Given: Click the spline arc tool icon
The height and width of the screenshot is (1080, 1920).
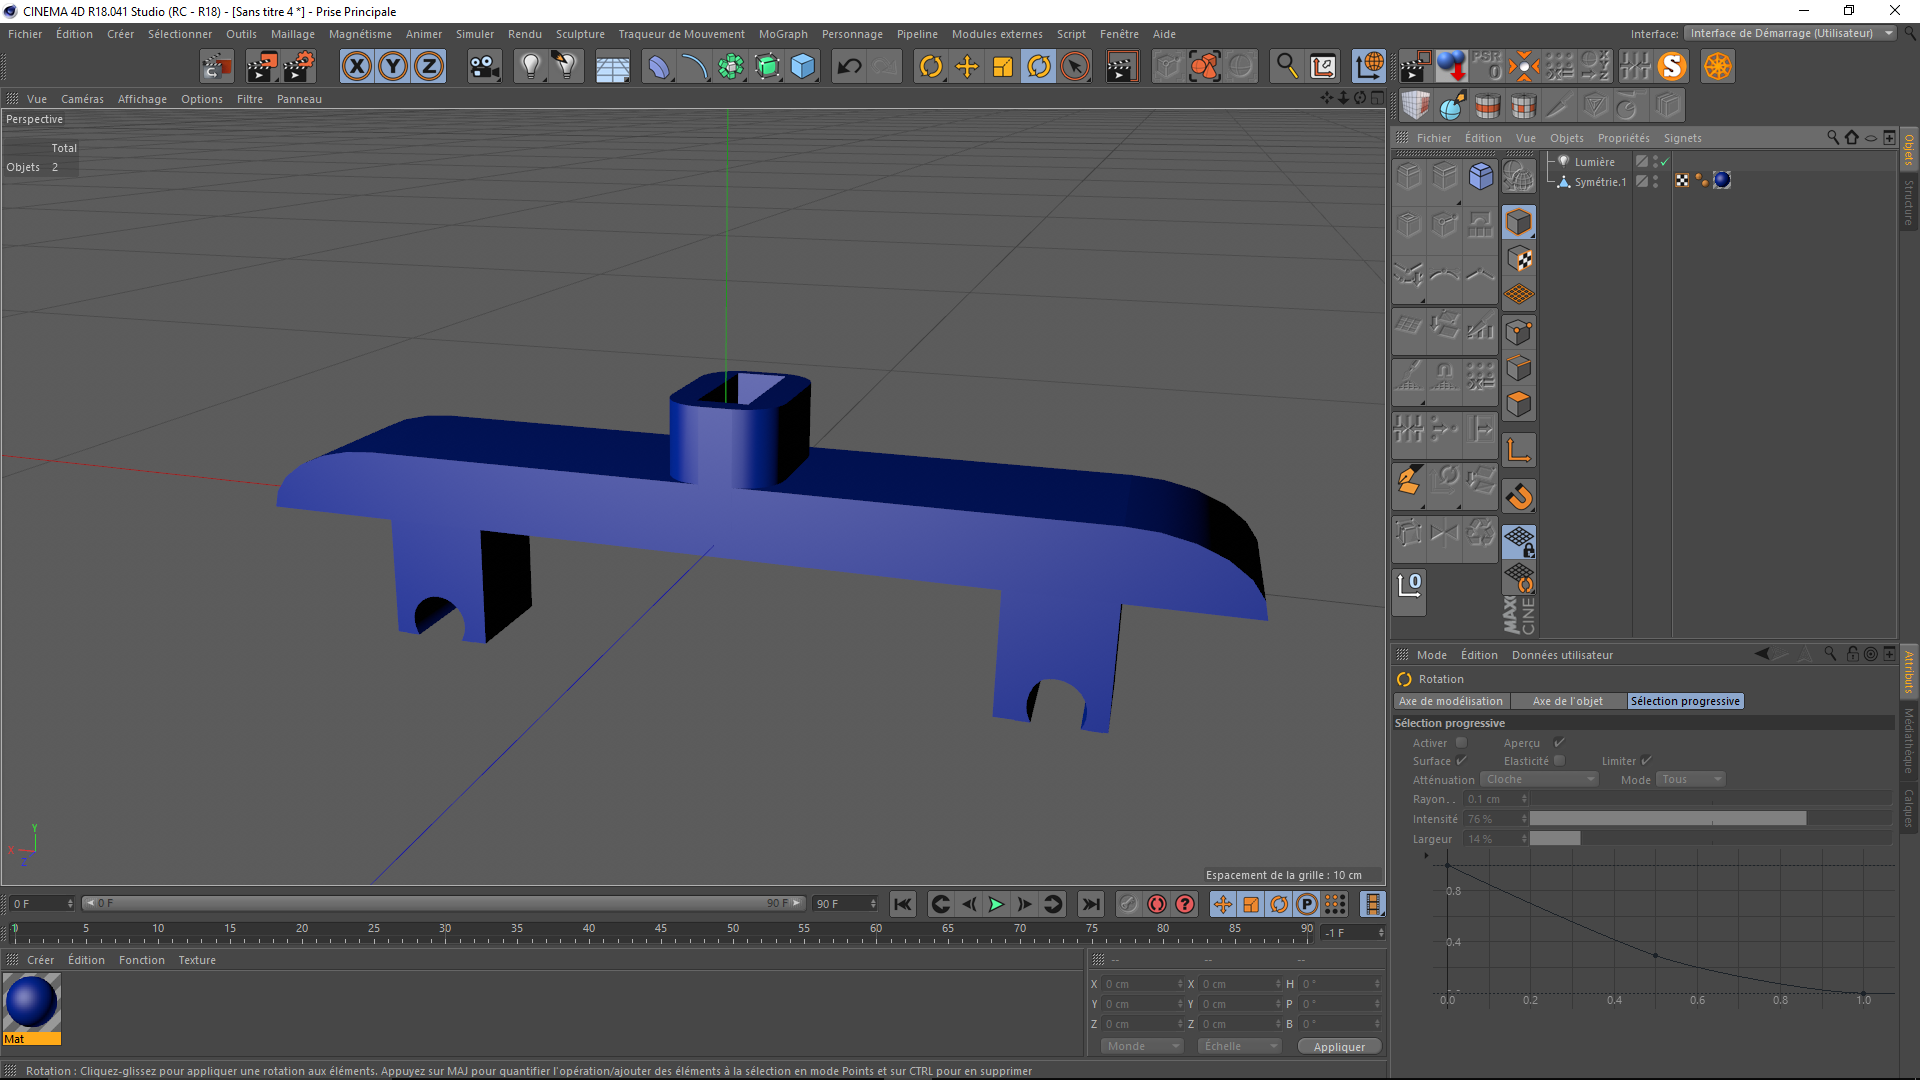Looking at the screenshot, I should (x=694, y=67).
